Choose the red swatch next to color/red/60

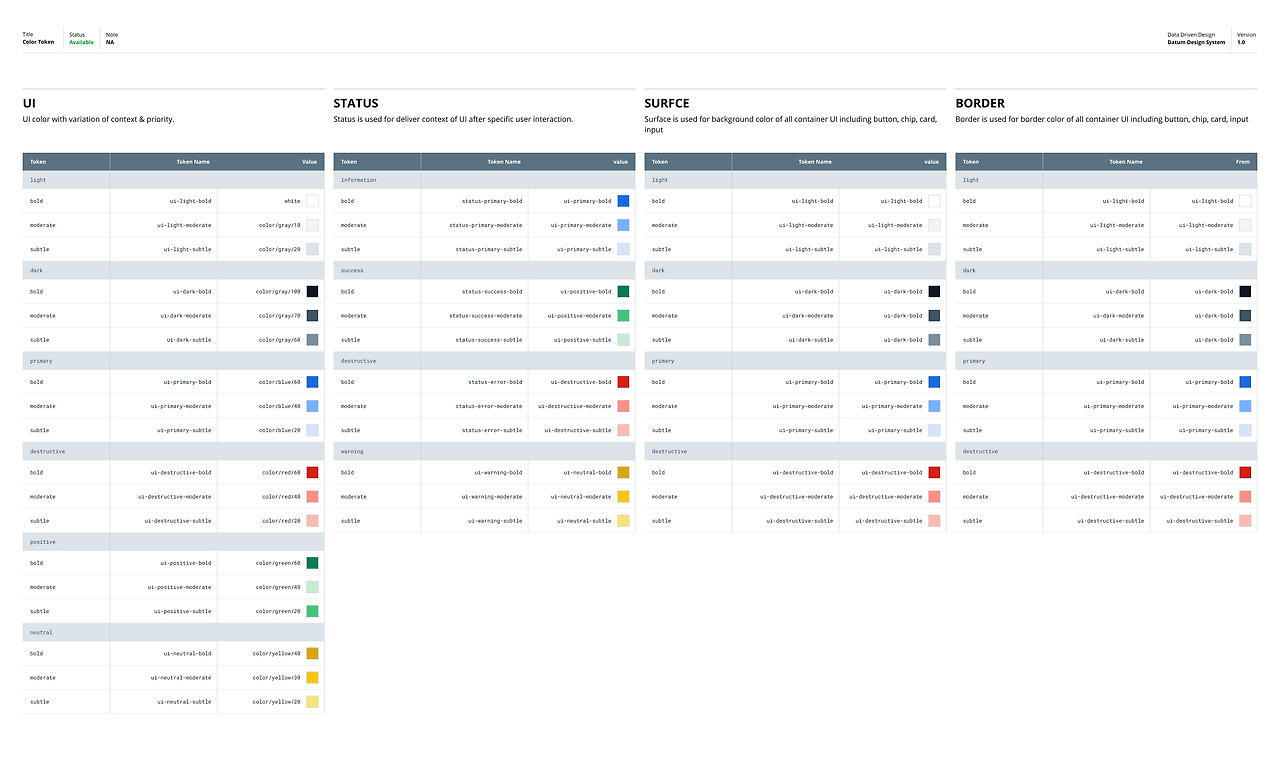point(312,472)
